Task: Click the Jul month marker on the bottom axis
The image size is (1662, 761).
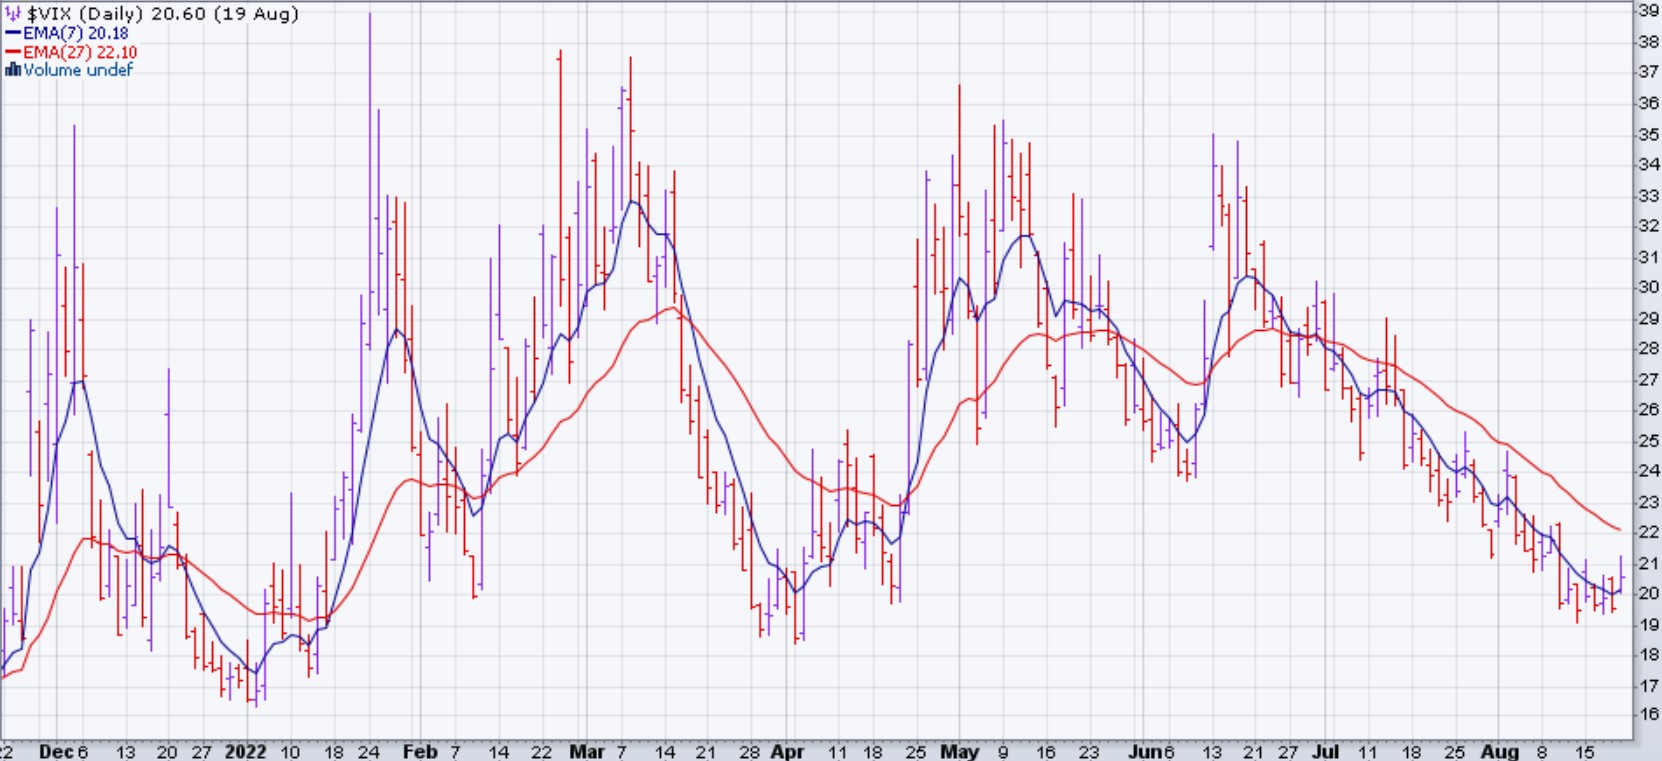Action: pos(1325,751)
